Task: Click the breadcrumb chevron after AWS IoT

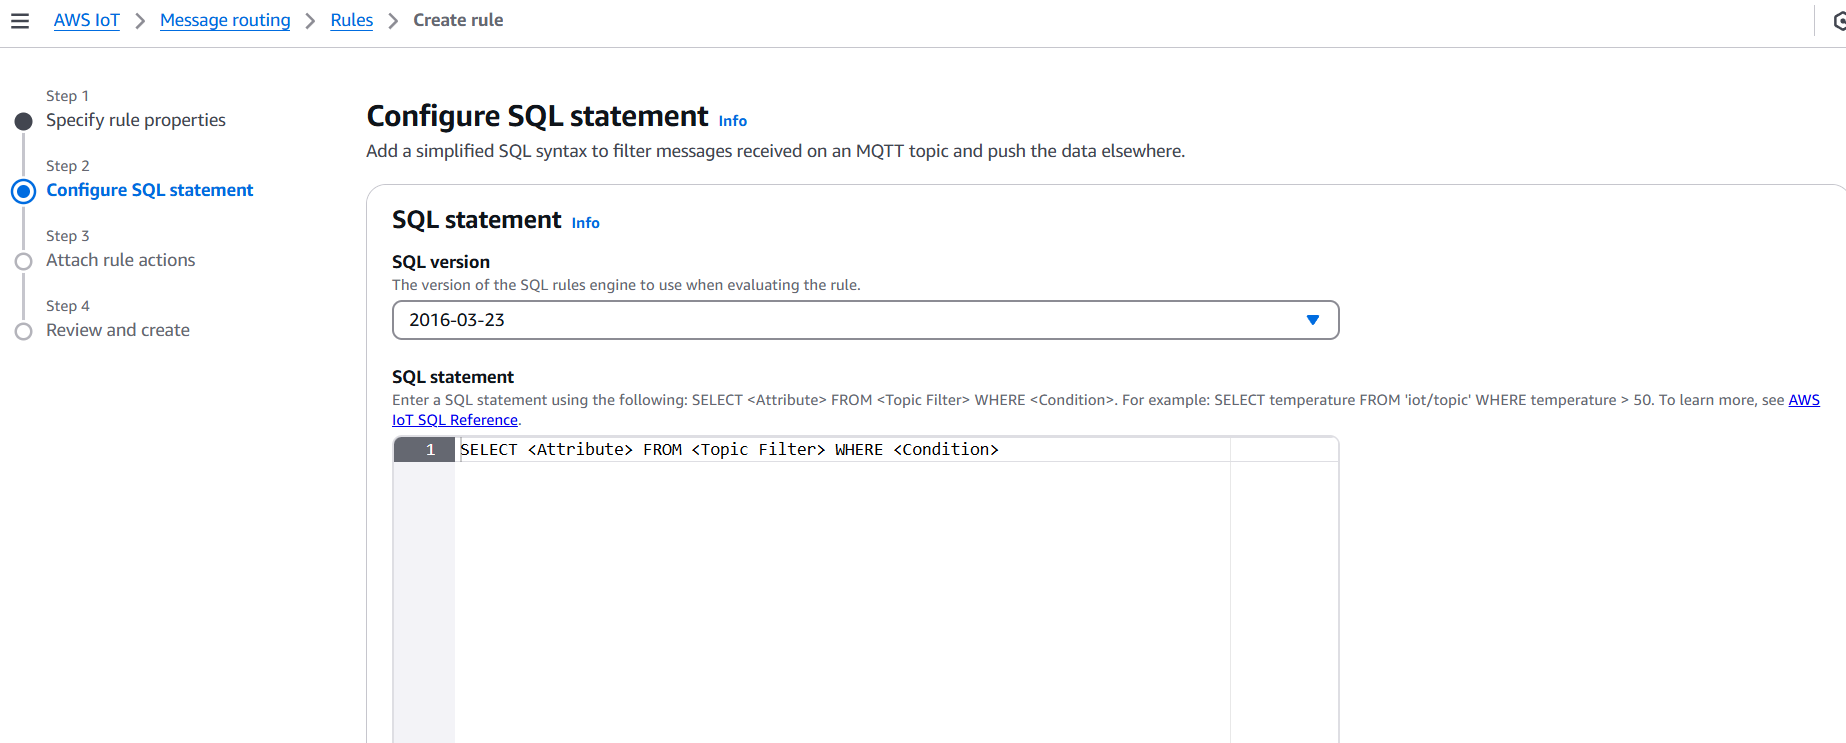Action: 140,21
